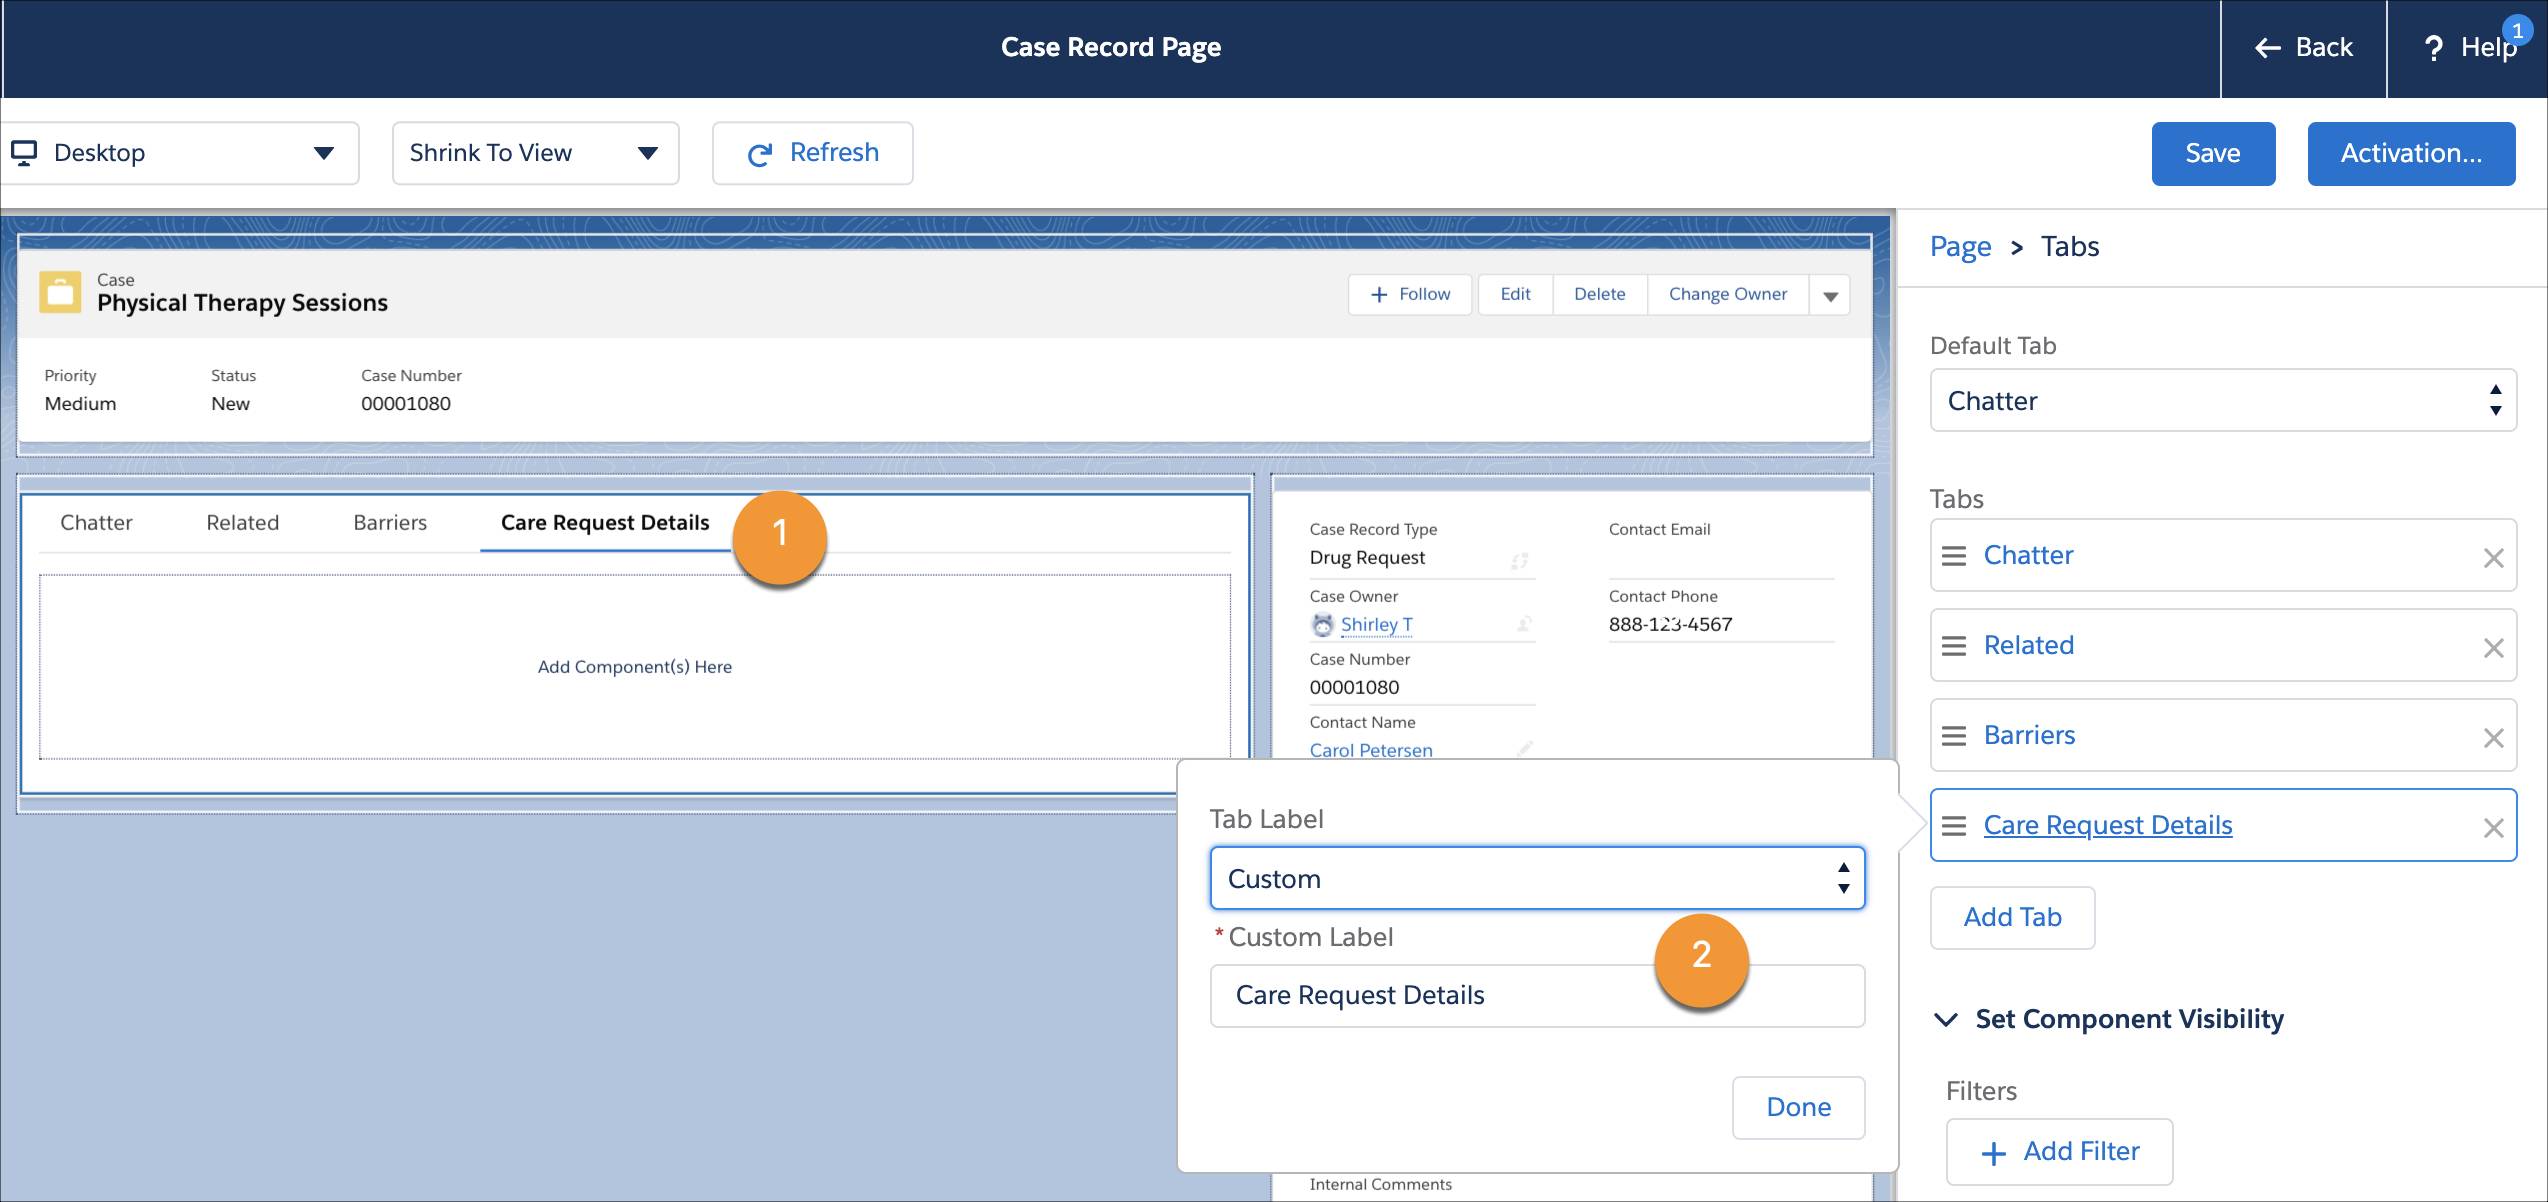Click the Add Tab button
This screenshot has width=2548, height=1202.
[x=2012, y=917]
